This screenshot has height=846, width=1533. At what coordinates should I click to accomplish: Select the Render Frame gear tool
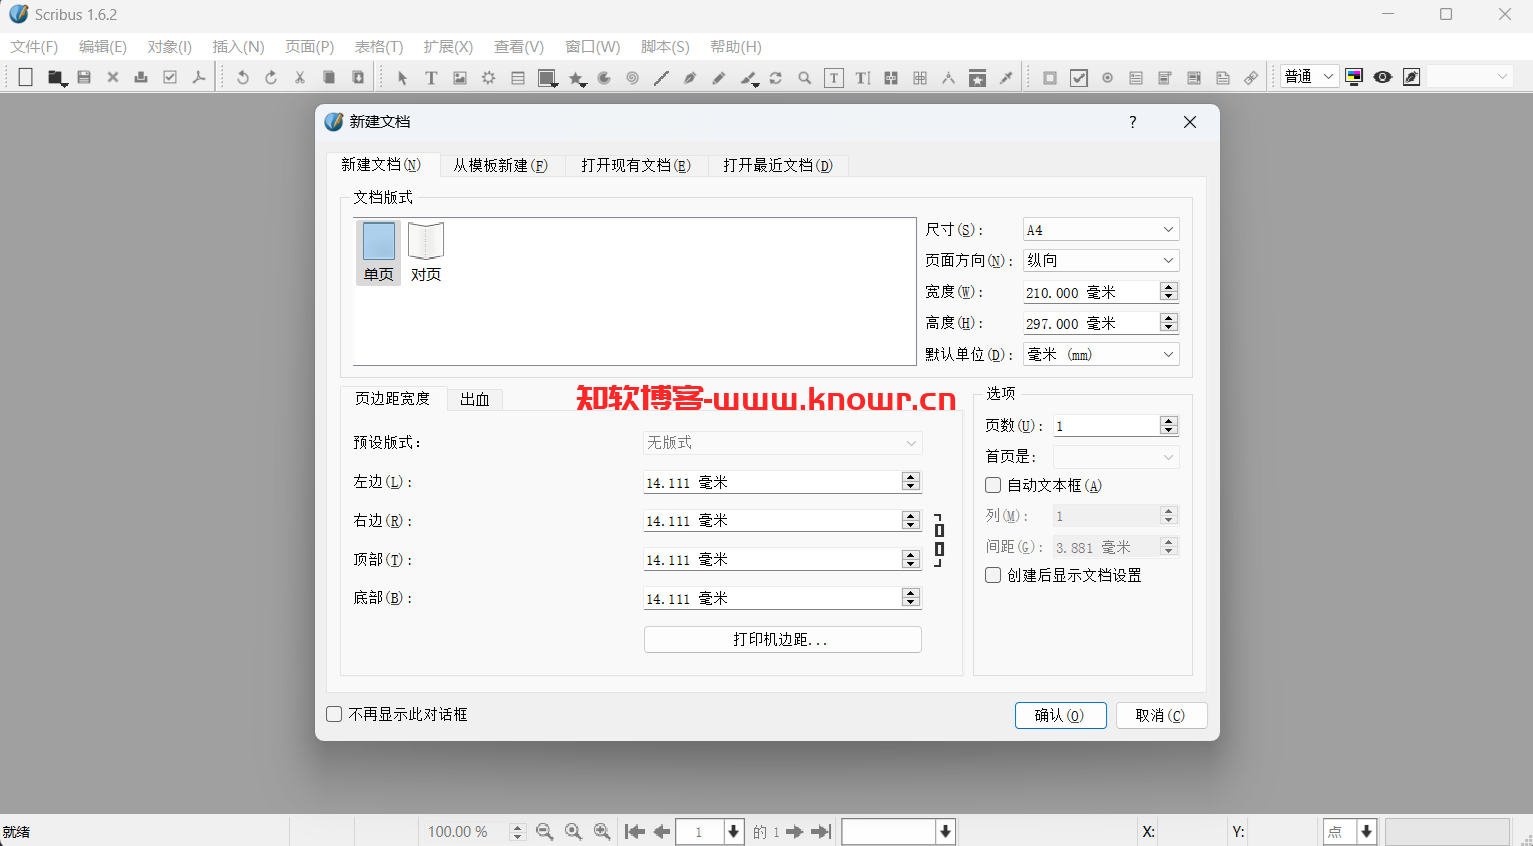tap(489, 77)
